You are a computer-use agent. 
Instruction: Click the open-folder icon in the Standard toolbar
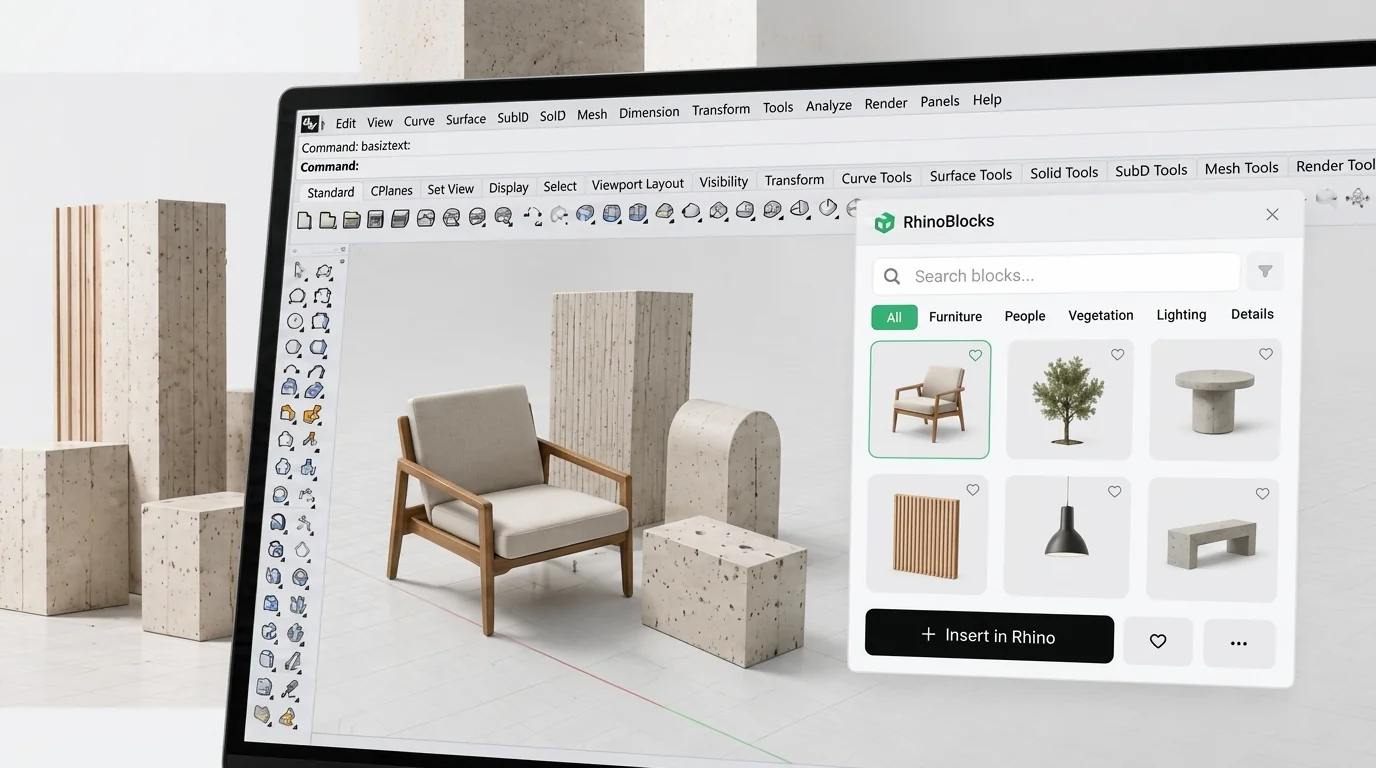coord(351,219)
